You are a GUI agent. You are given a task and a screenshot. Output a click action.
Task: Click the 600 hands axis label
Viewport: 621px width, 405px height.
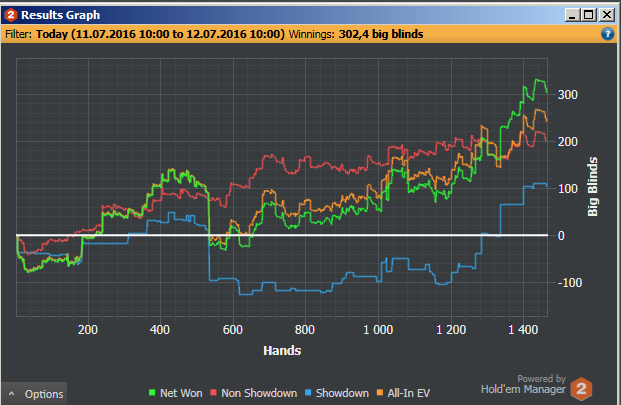232,330
